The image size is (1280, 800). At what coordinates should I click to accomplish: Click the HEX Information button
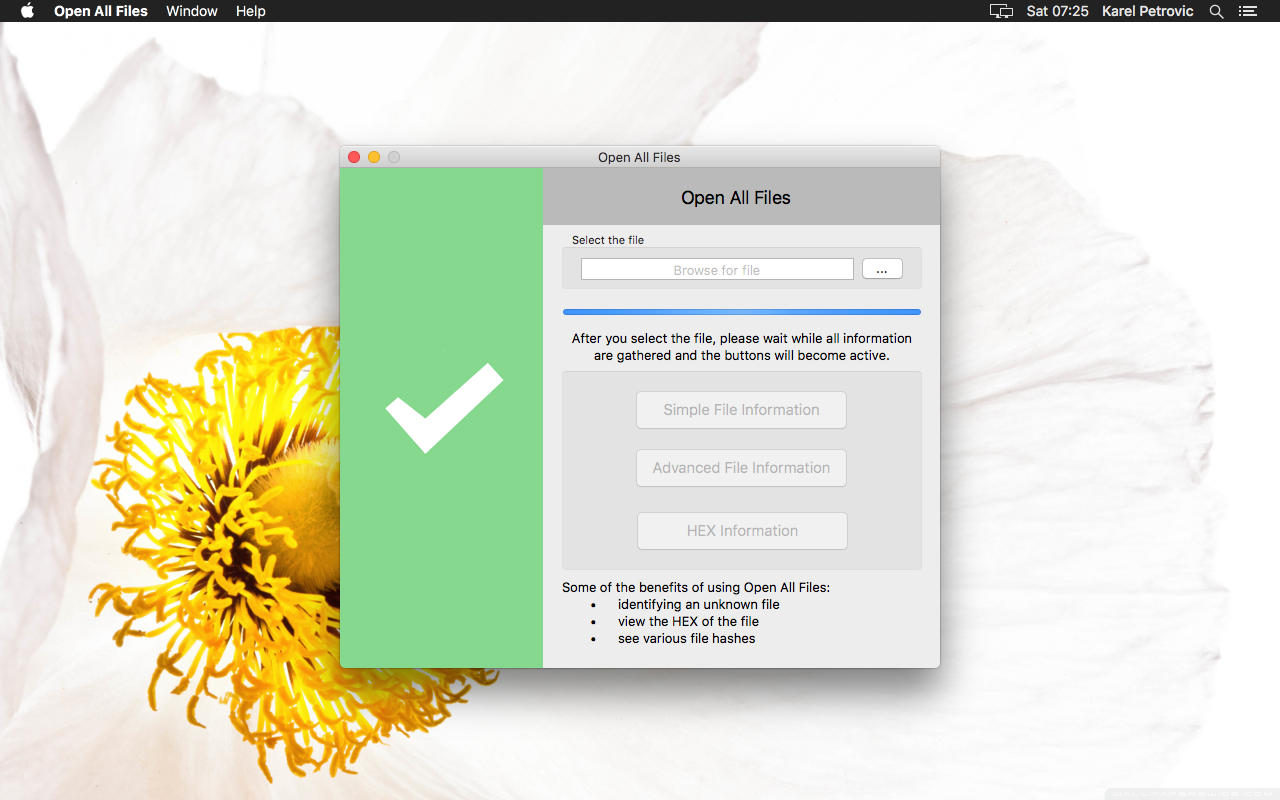pyautogui.click(x=741, y=531)
